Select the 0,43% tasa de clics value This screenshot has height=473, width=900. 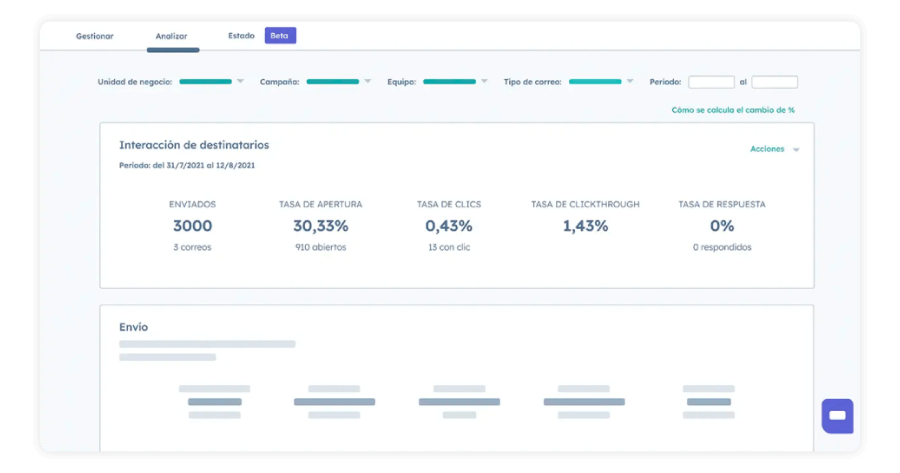(449, 226)
